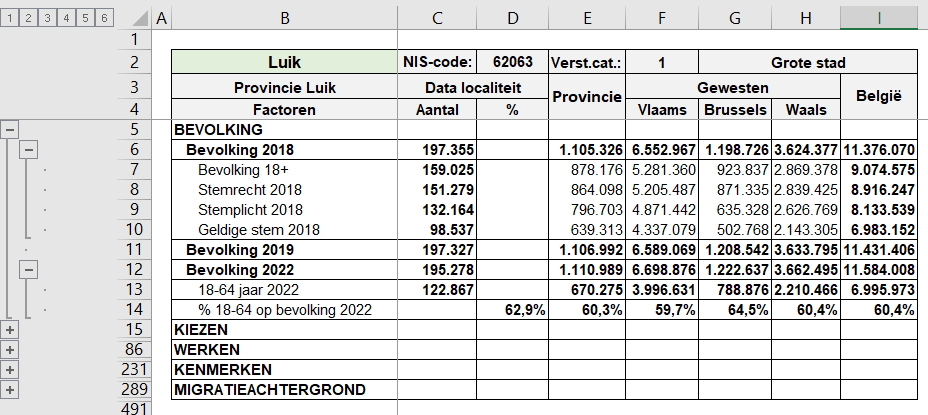The width and height of the screenshot is (928, 415).
Task: Click the green Luik cell
Action: coord(285,62)
